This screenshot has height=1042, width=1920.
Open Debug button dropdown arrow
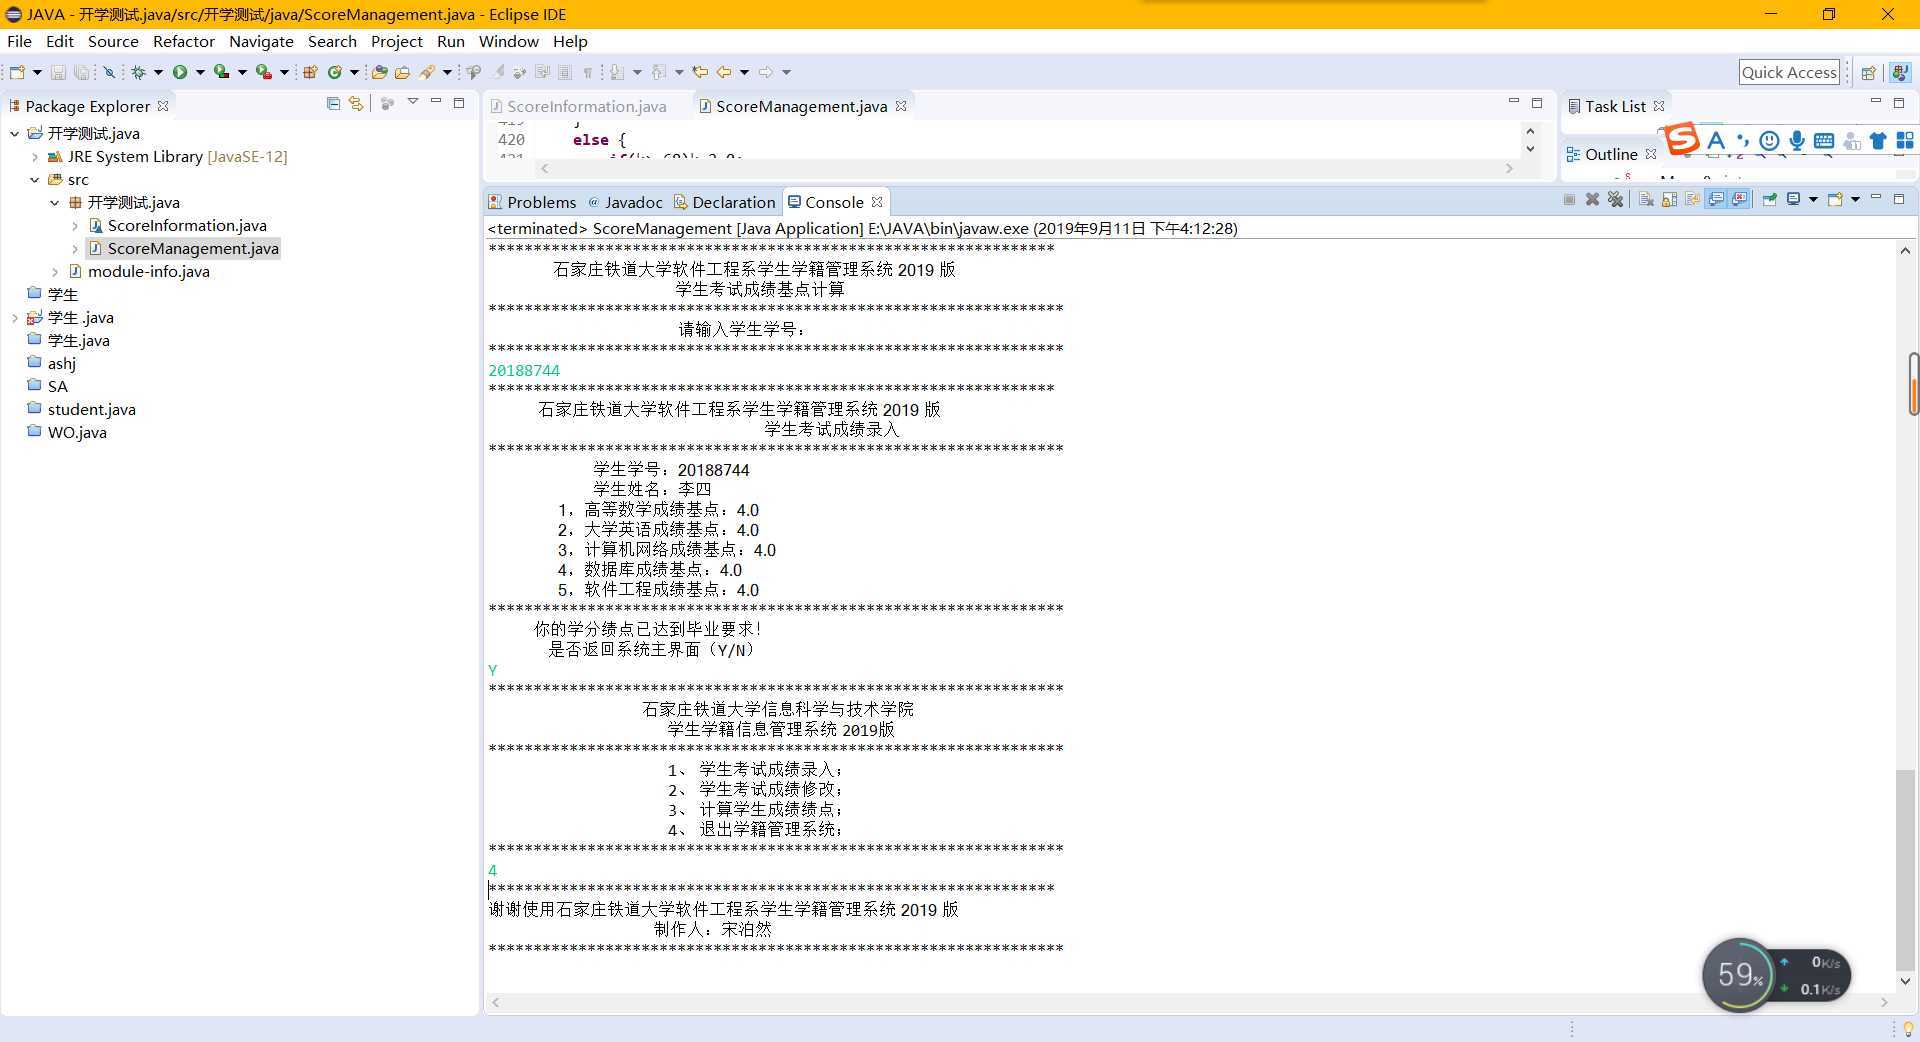pos(158,72)
